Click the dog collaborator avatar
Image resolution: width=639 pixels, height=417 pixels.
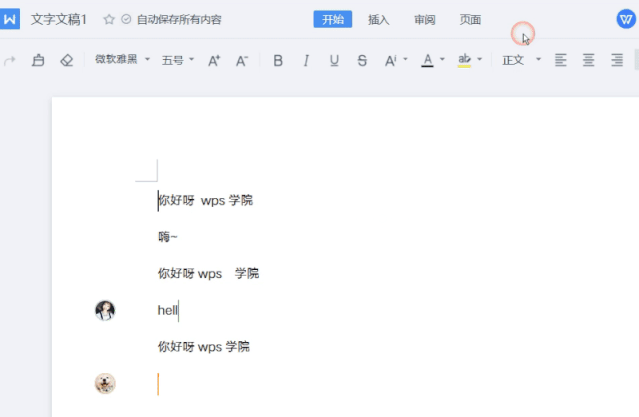coord(105,384)
